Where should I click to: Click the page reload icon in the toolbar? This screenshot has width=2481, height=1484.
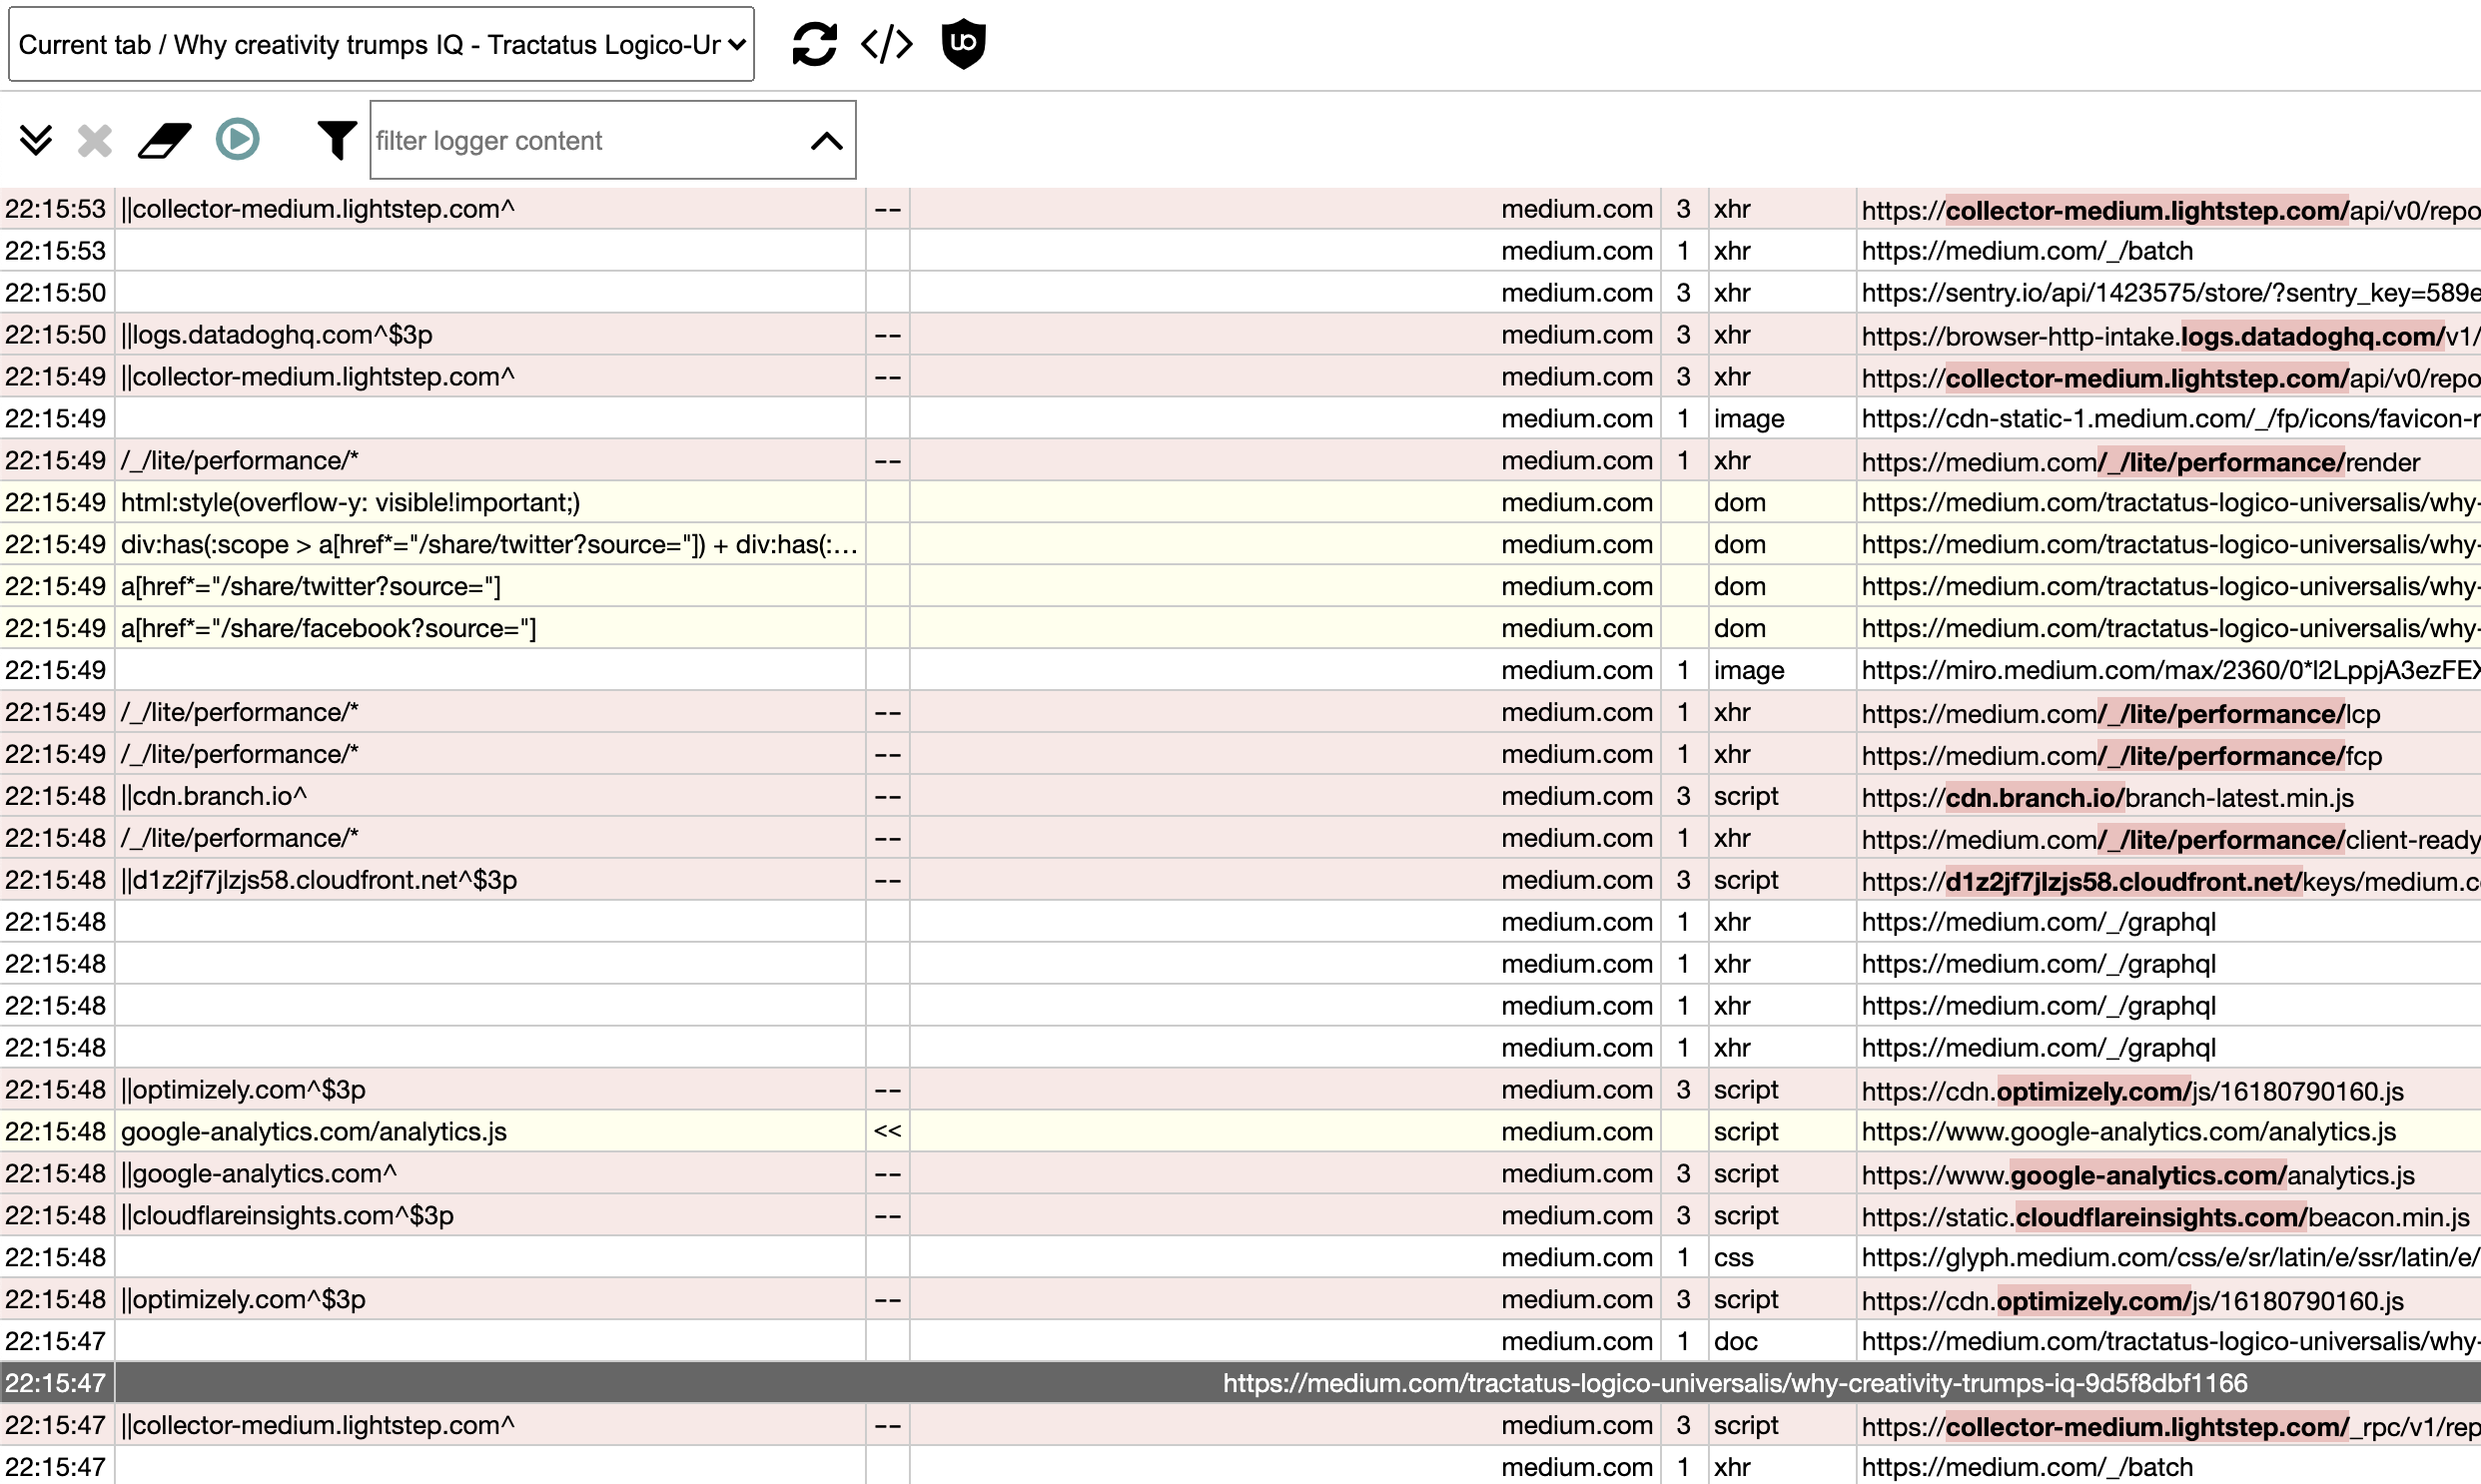click(814, 43)
